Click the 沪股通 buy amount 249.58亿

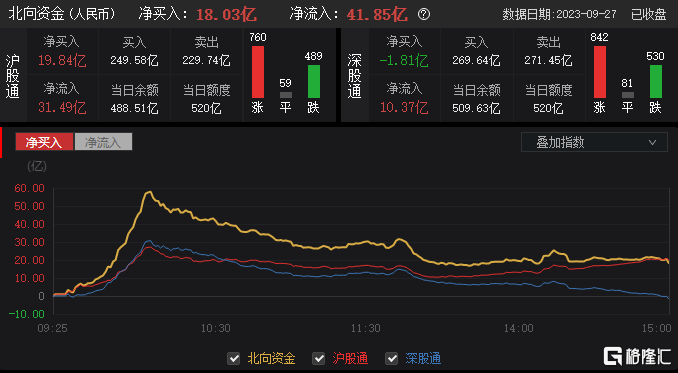point(134,61)
